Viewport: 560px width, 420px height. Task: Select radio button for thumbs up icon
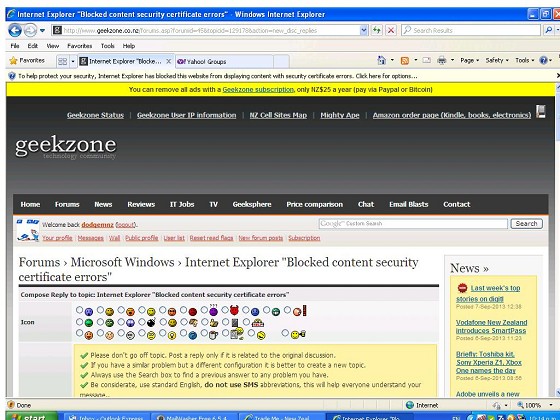204,322
